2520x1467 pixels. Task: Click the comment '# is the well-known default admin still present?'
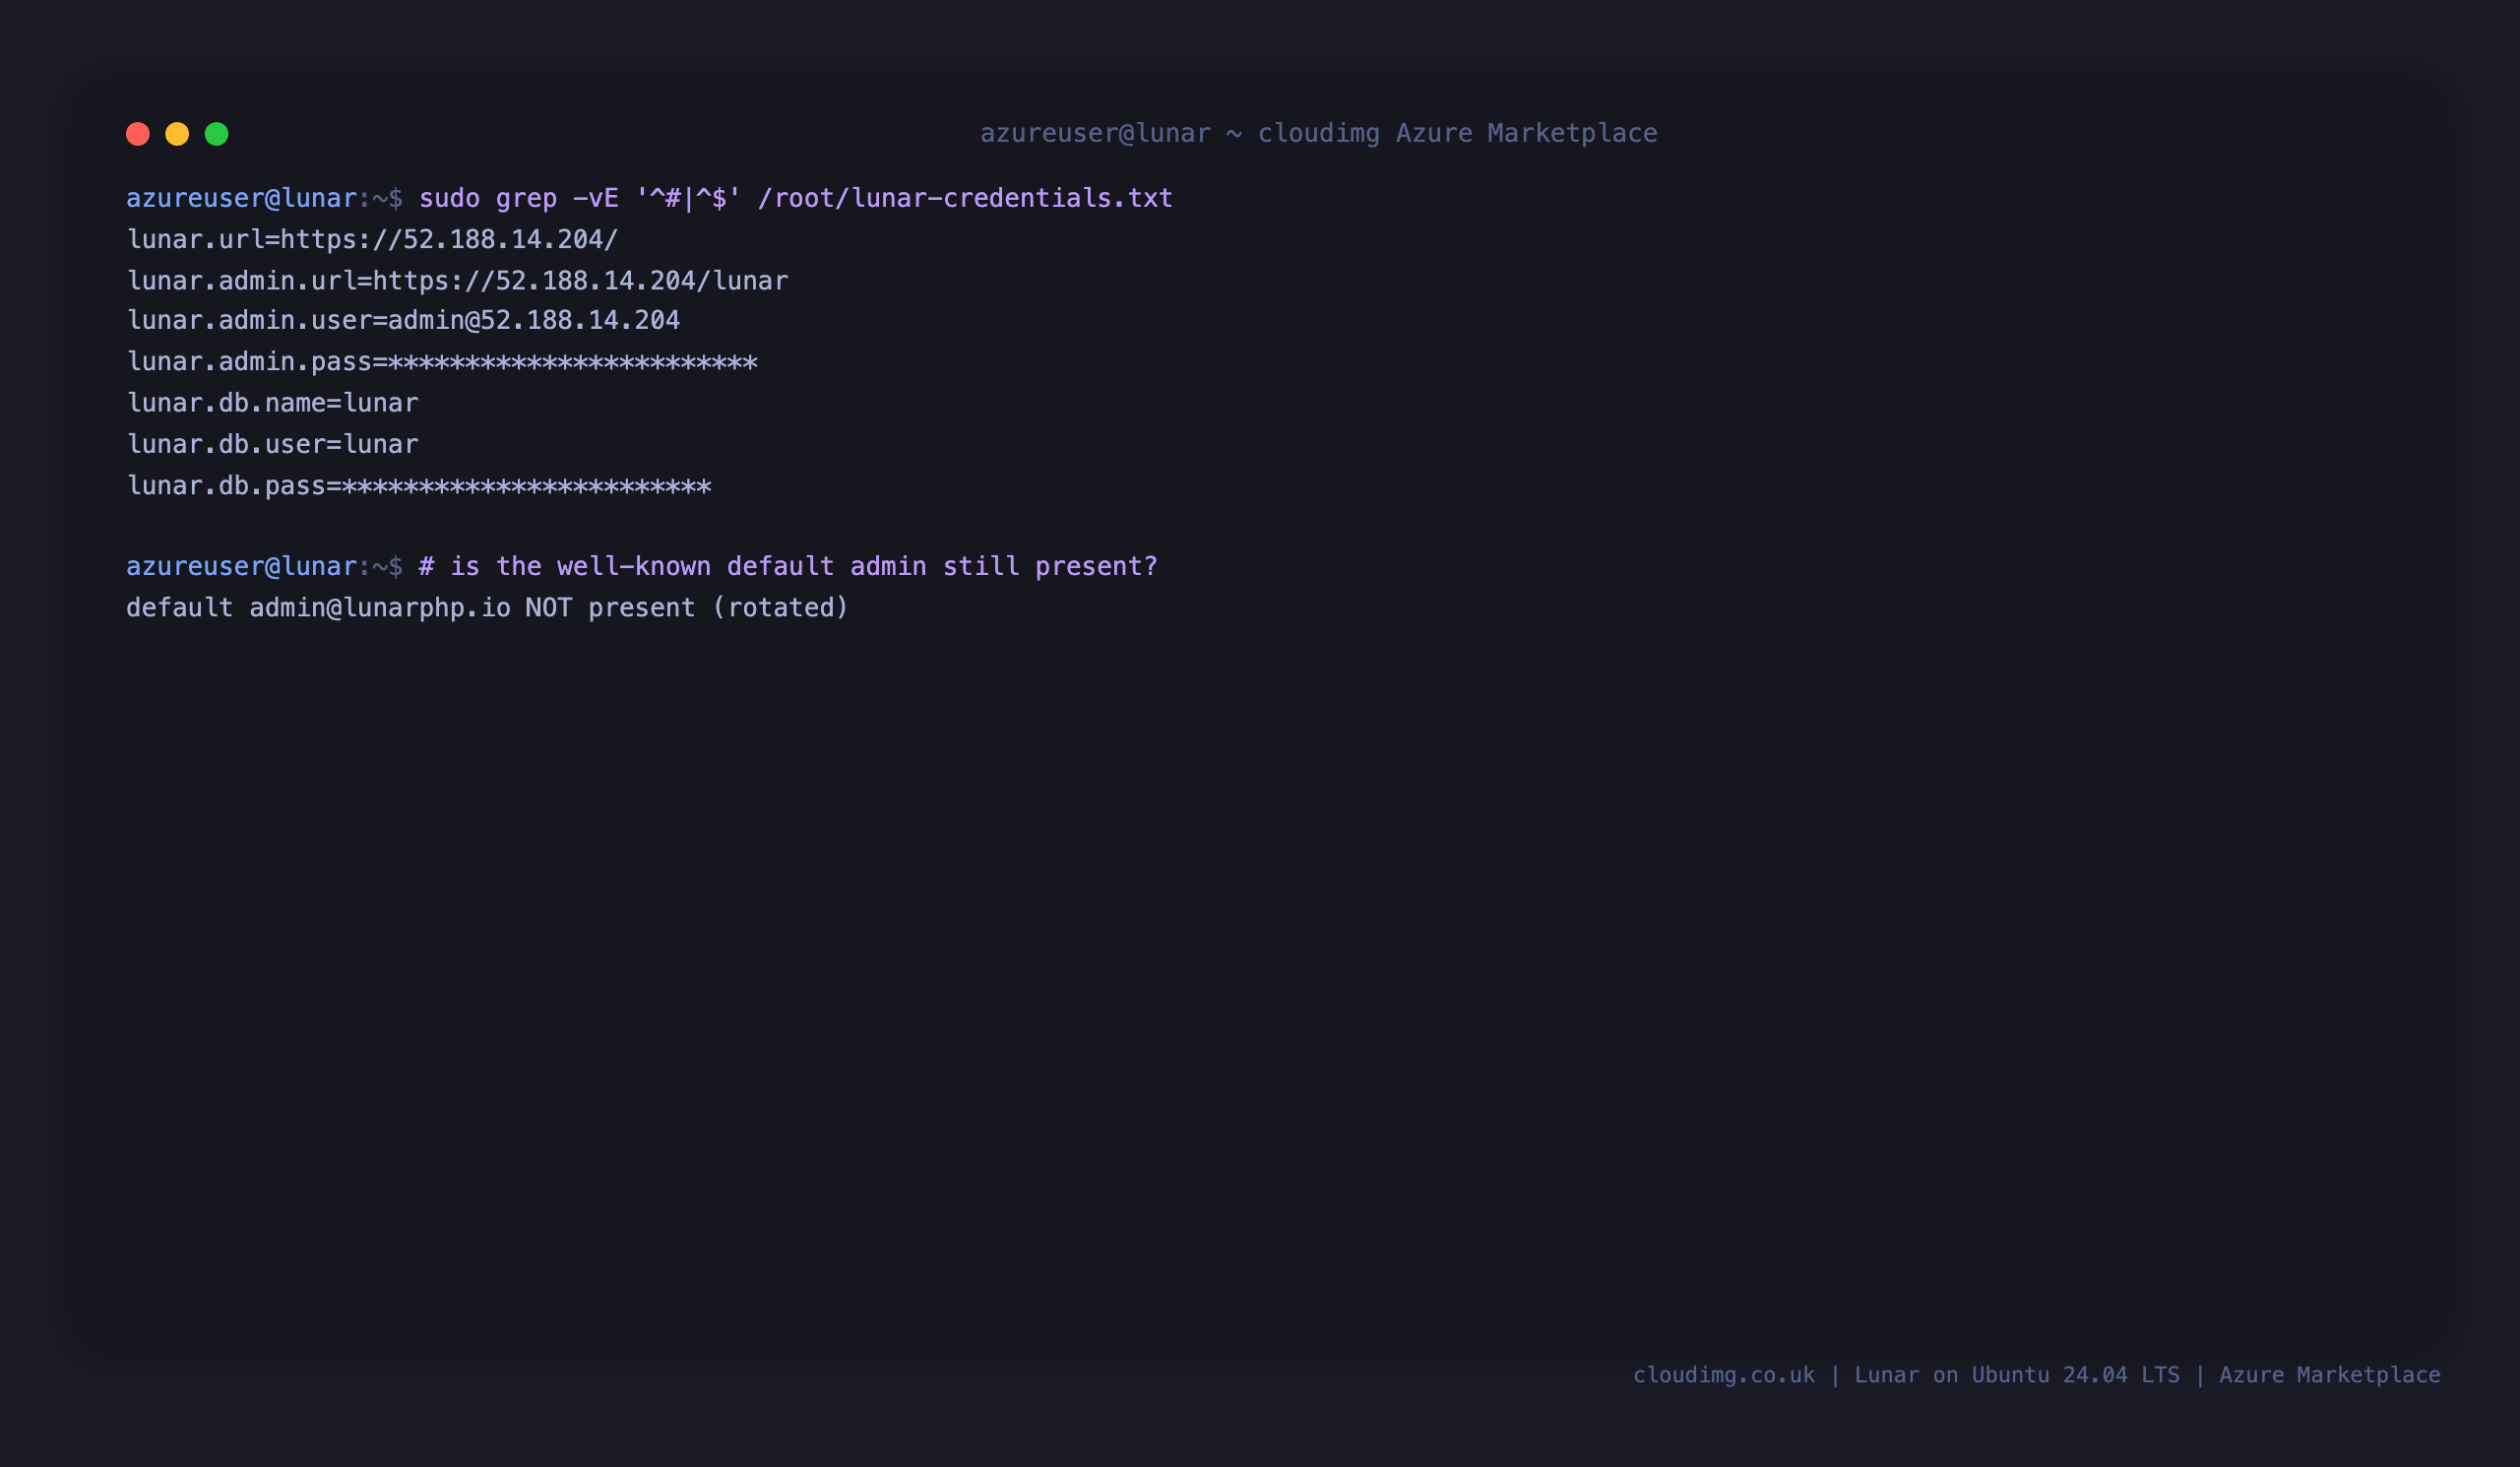pyautogui.click(x=788, y=567)
